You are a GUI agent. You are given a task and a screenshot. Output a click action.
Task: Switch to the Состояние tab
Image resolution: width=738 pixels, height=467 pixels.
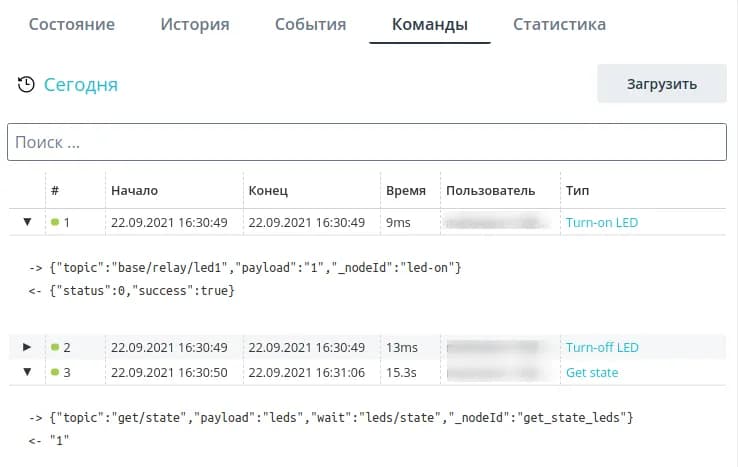click(72, 24)
